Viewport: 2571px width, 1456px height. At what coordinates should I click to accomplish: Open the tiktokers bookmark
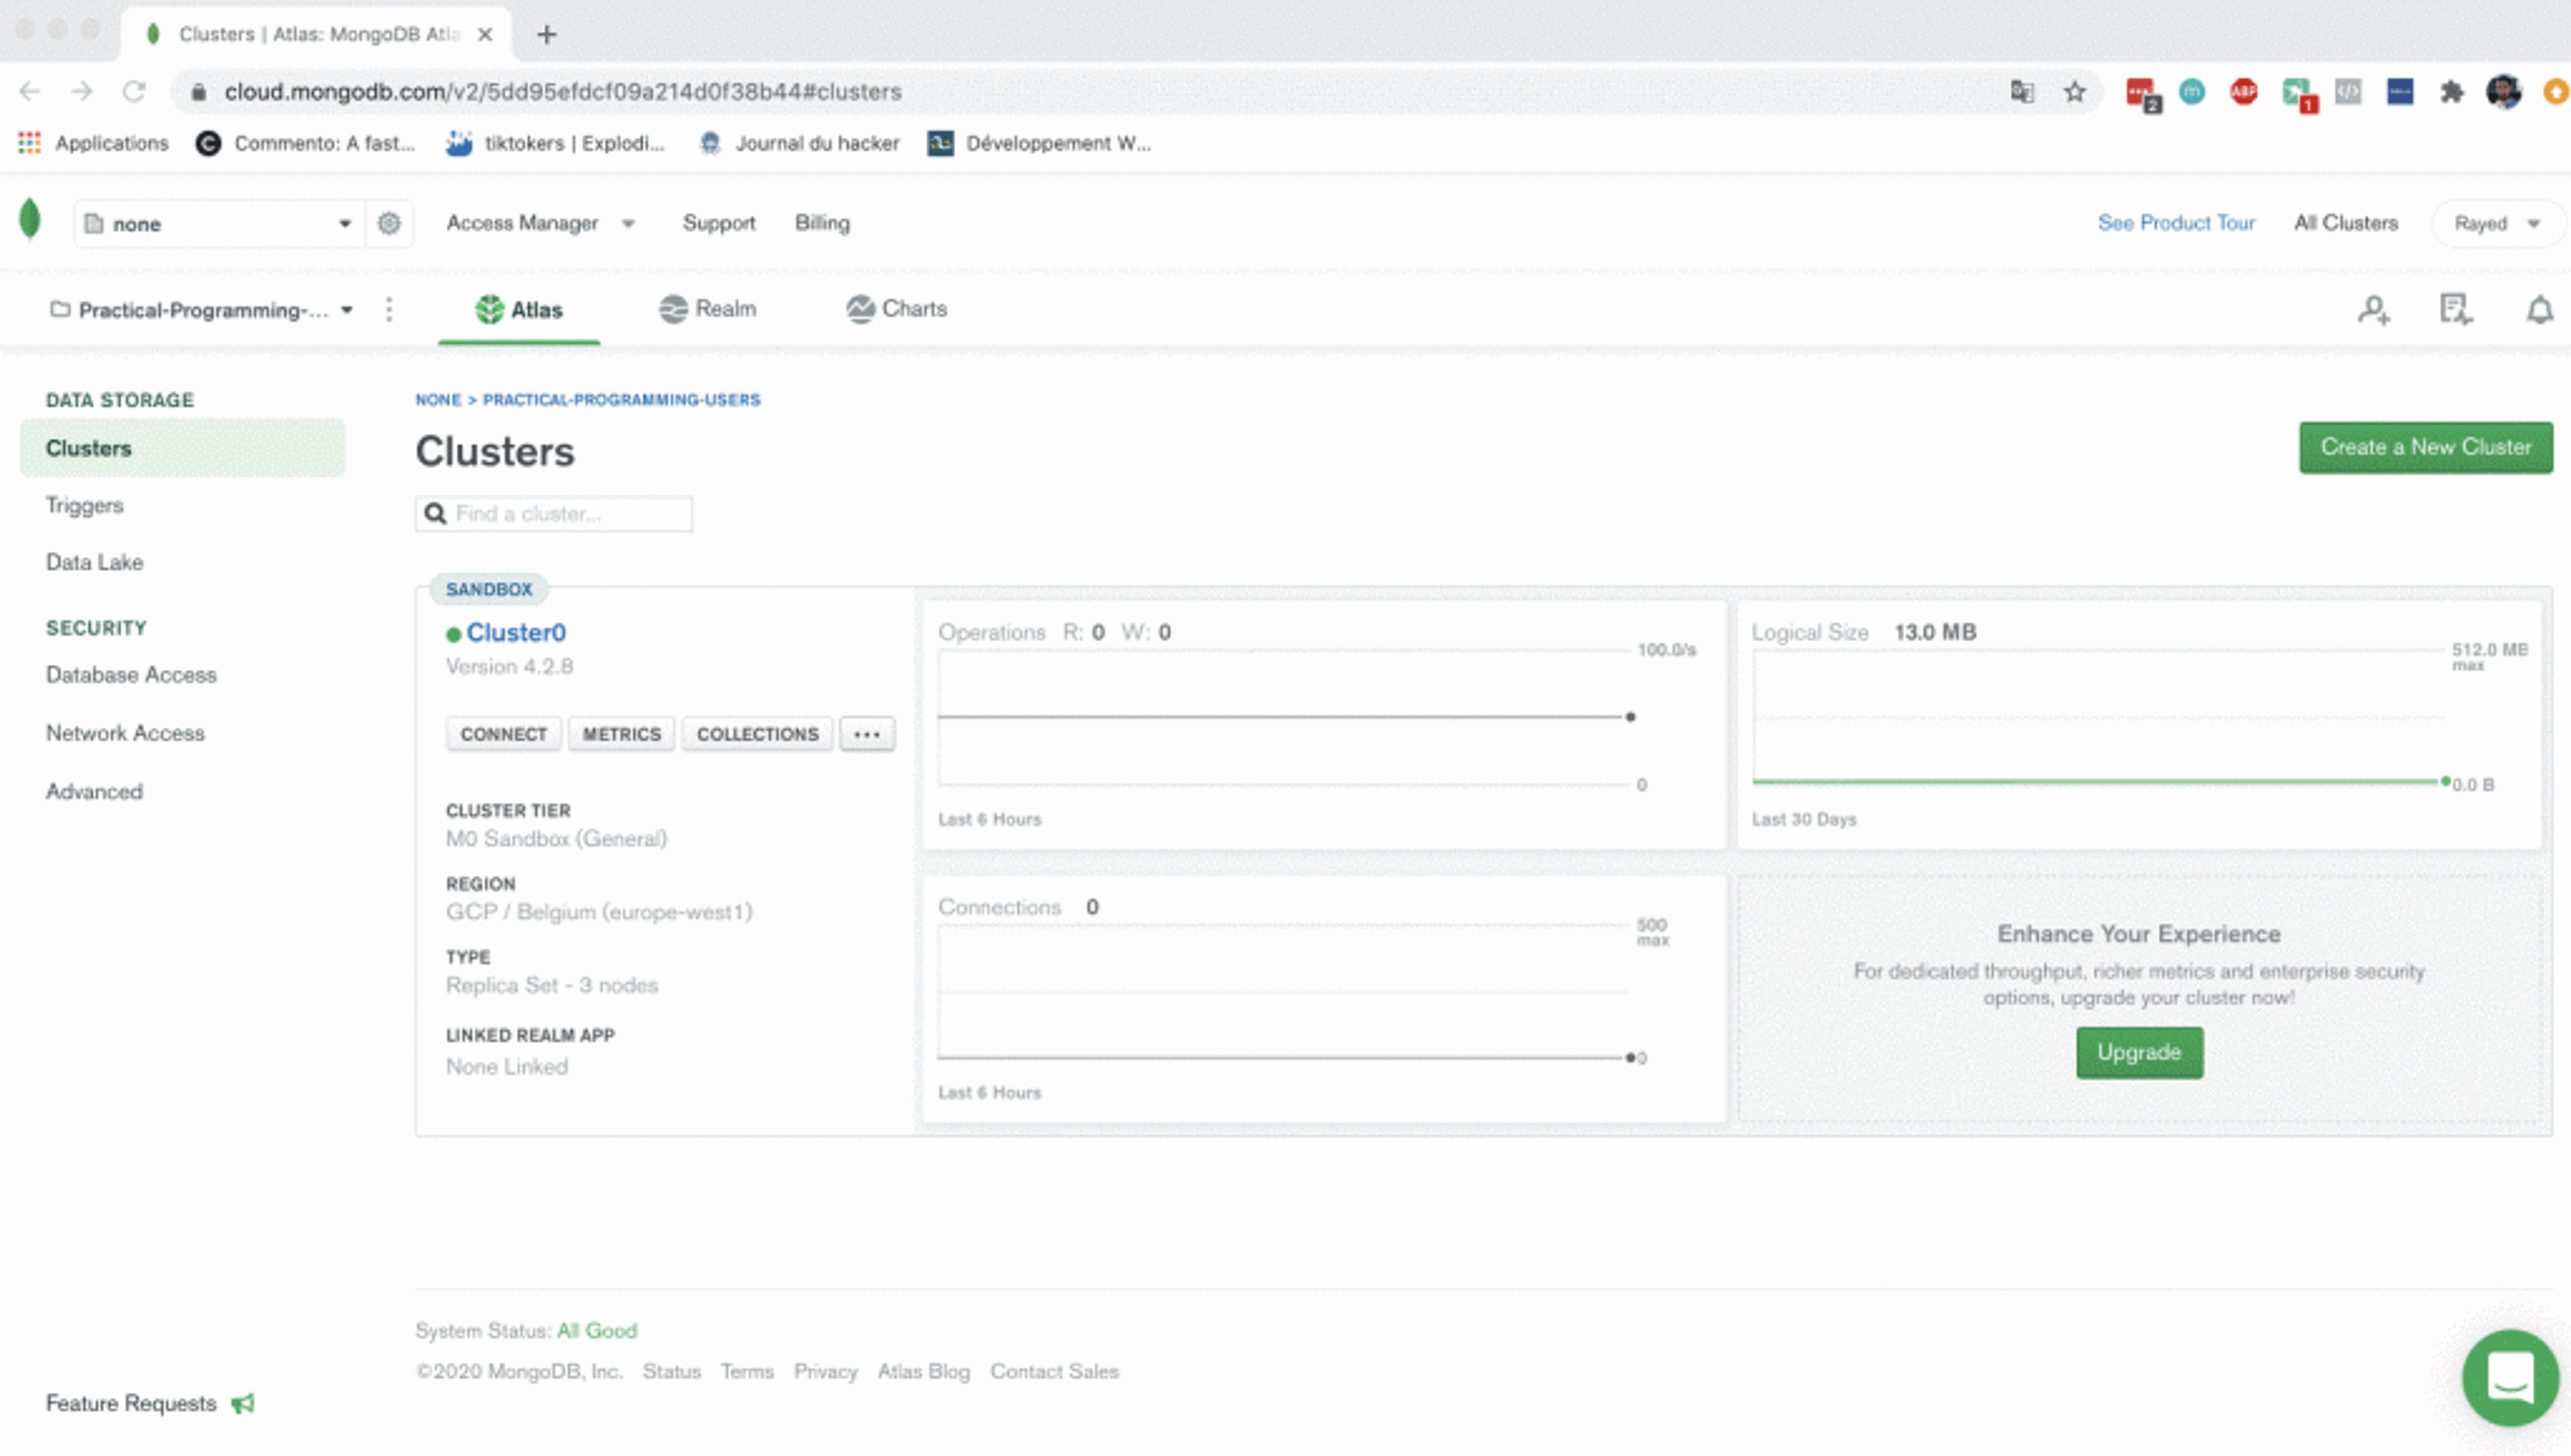(x=556, y=143)
